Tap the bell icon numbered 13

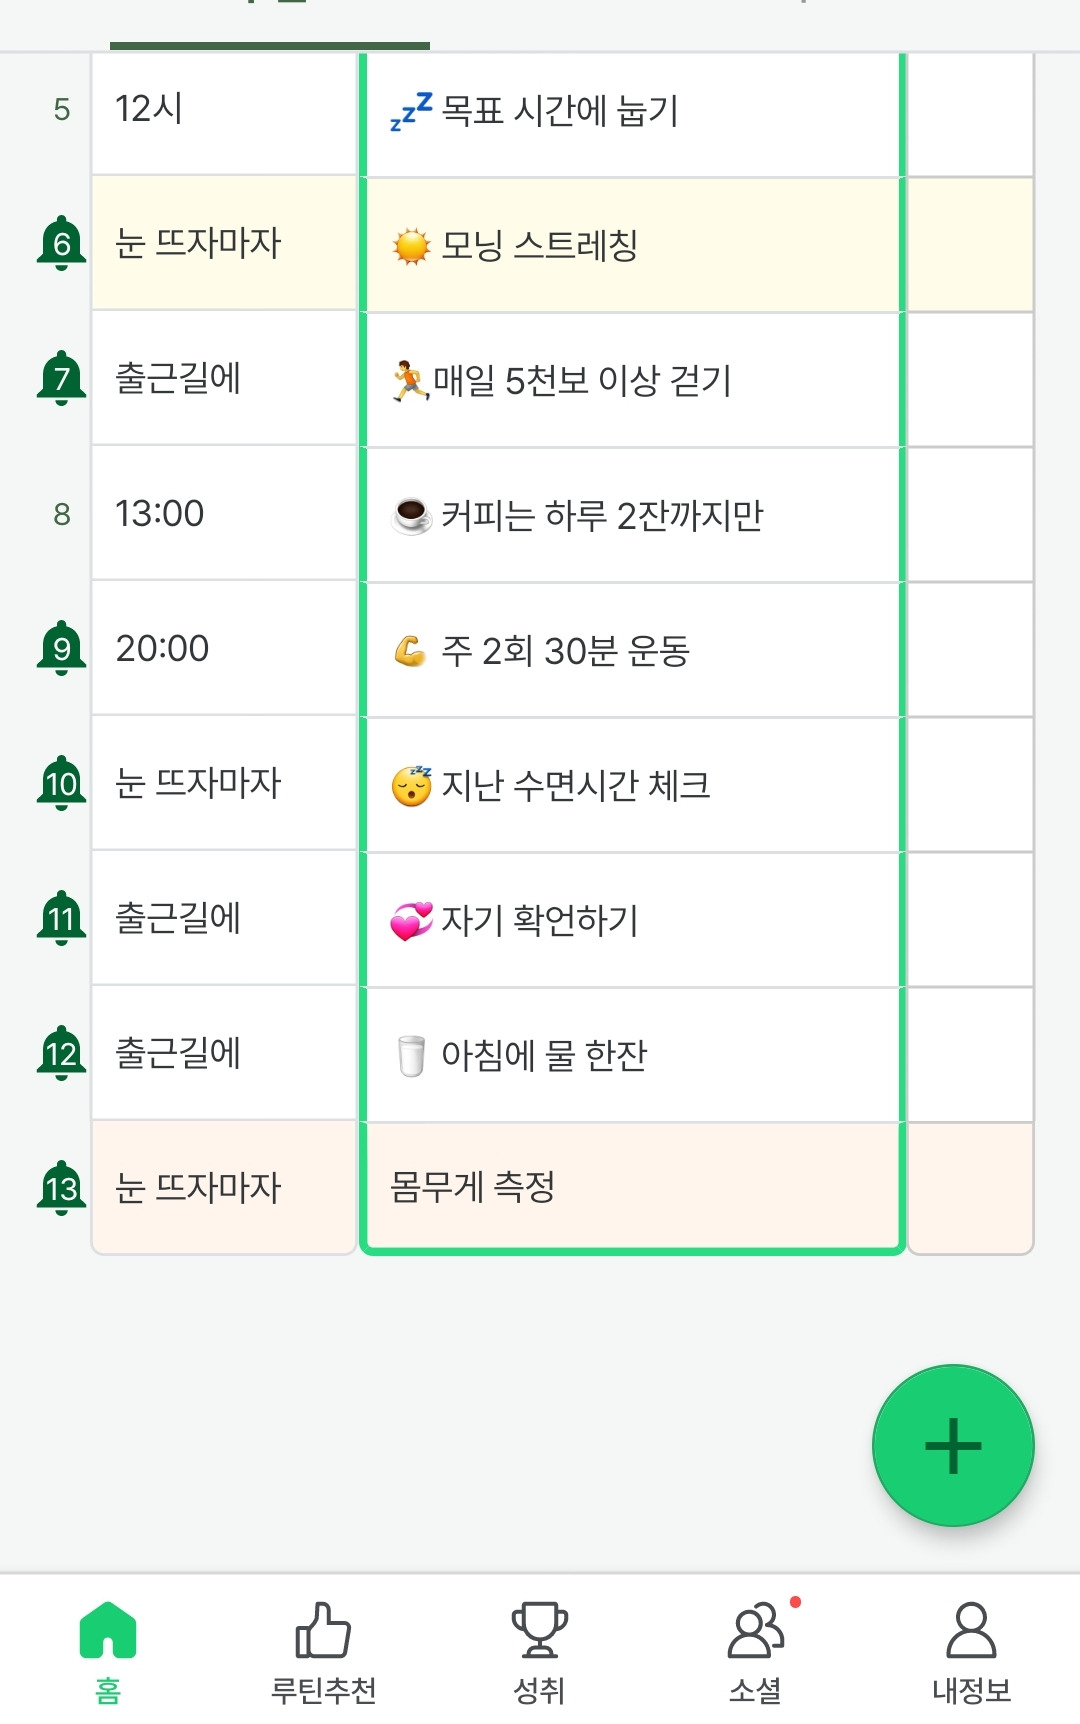point(62,1189)
